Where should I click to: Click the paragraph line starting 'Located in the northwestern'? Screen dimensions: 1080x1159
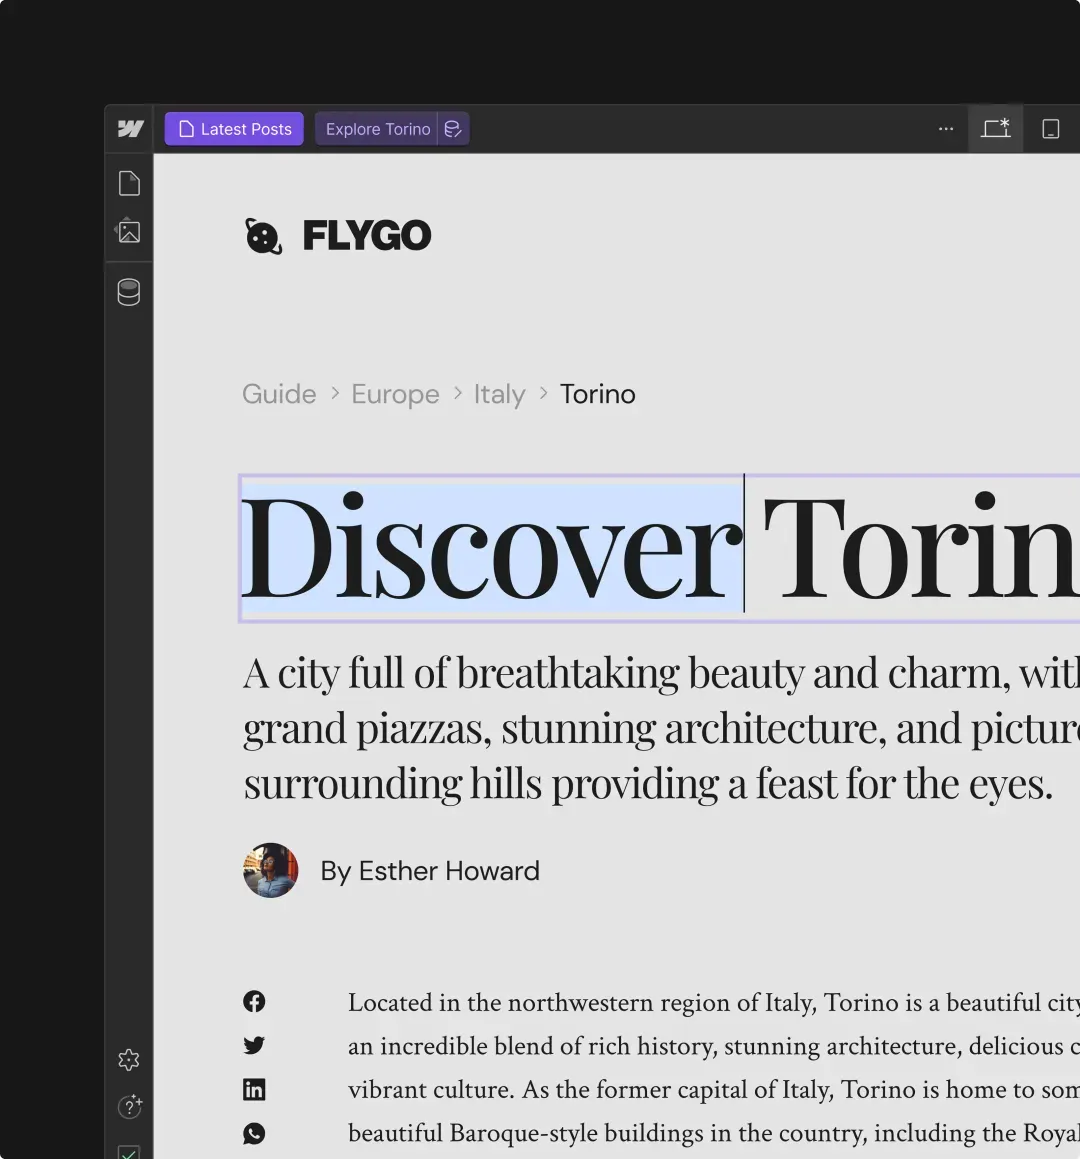(x=714, y=1003)
